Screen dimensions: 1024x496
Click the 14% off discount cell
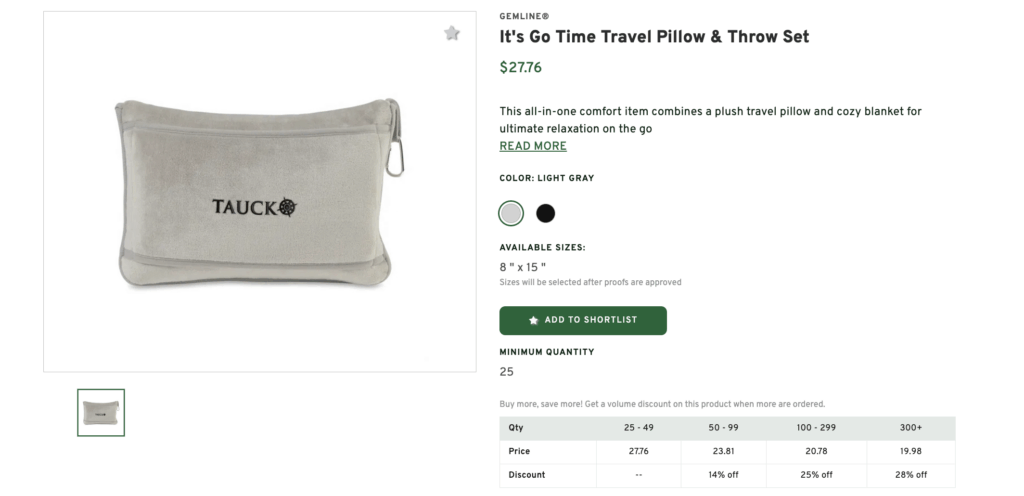pyautogui.click(x=724, y=475)
